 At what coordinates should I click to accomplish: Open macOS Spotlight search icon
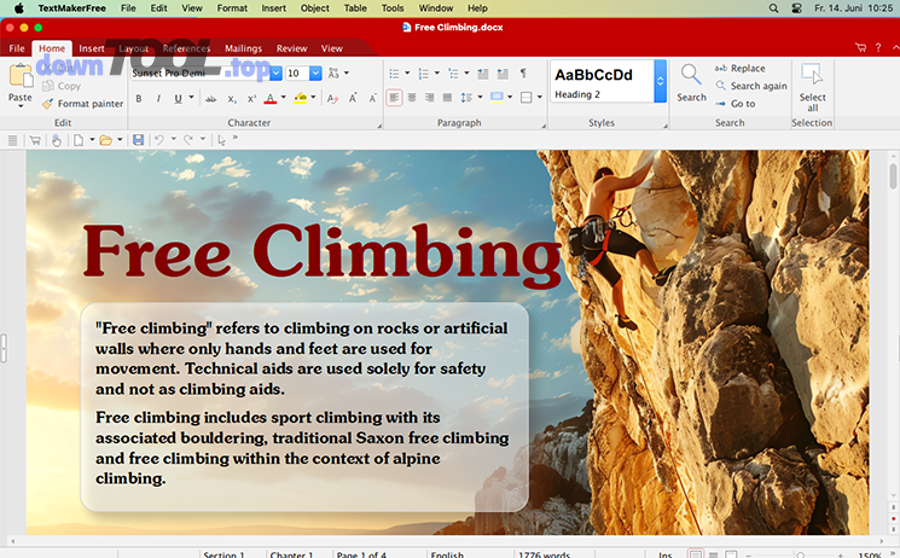773,8
